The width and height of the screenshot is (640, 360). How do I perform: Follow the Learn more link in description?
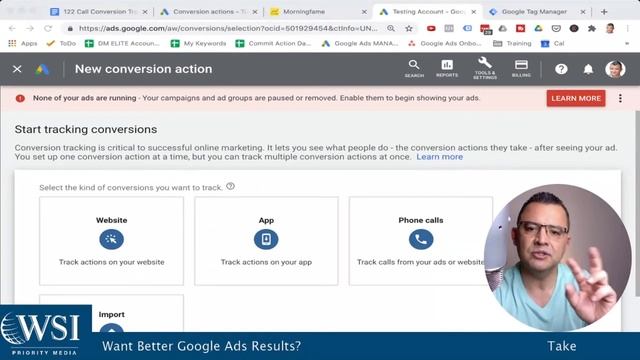click(x=440, y=157)
